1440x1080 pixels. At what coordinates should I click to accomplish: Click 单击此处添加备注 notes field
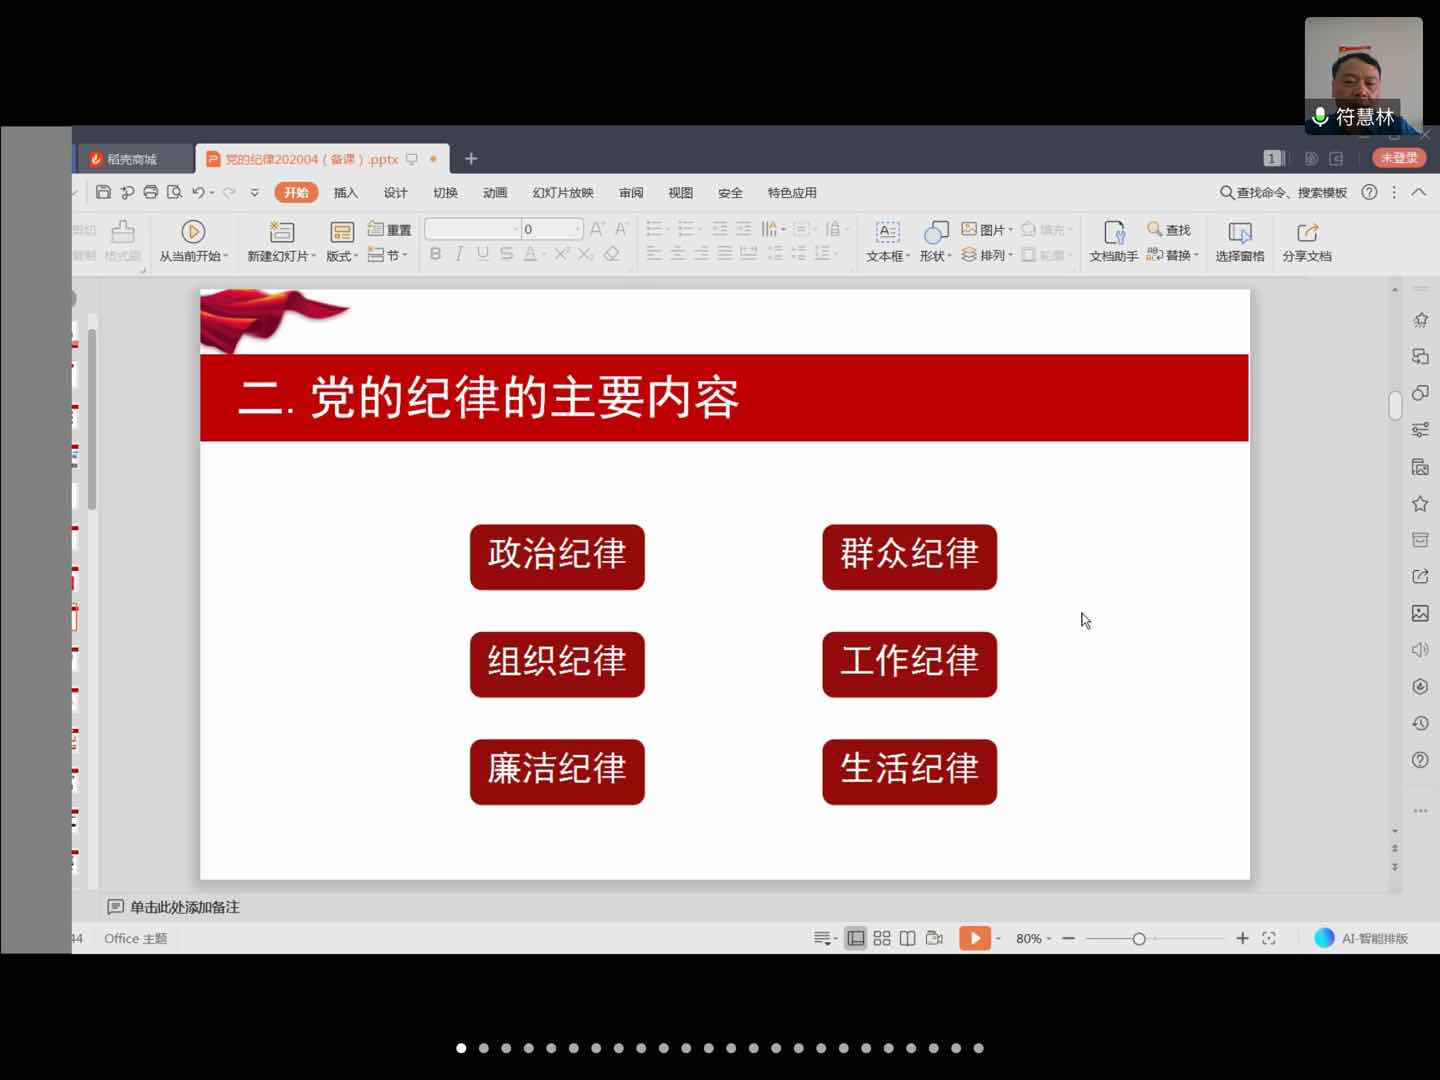coord(184,907)
